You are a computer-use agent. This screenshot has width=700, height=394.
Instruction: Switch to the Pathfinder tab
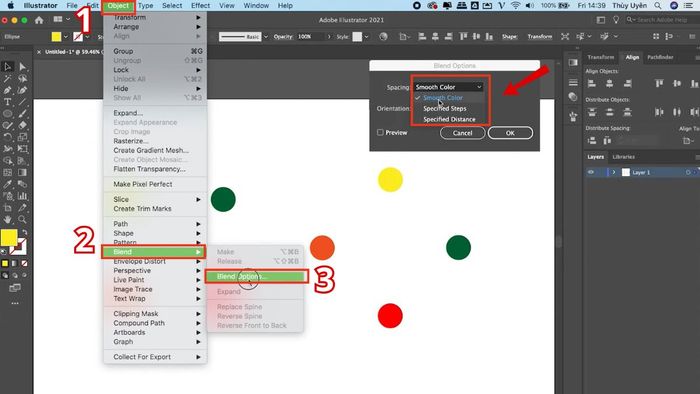(660, 57)
